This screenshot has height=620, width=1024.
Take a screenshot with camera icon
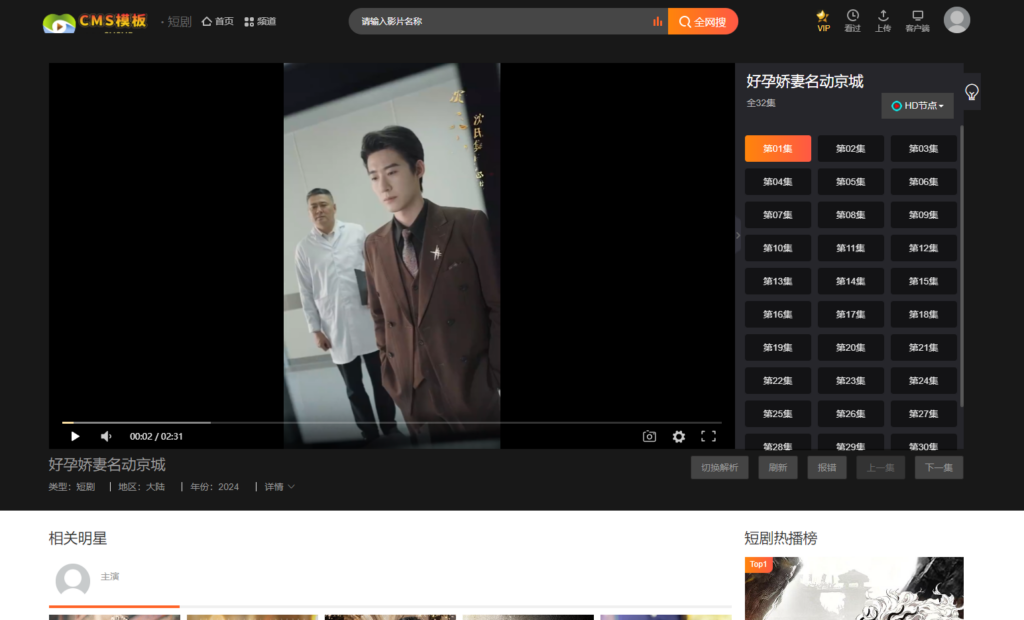click(649, 436)
